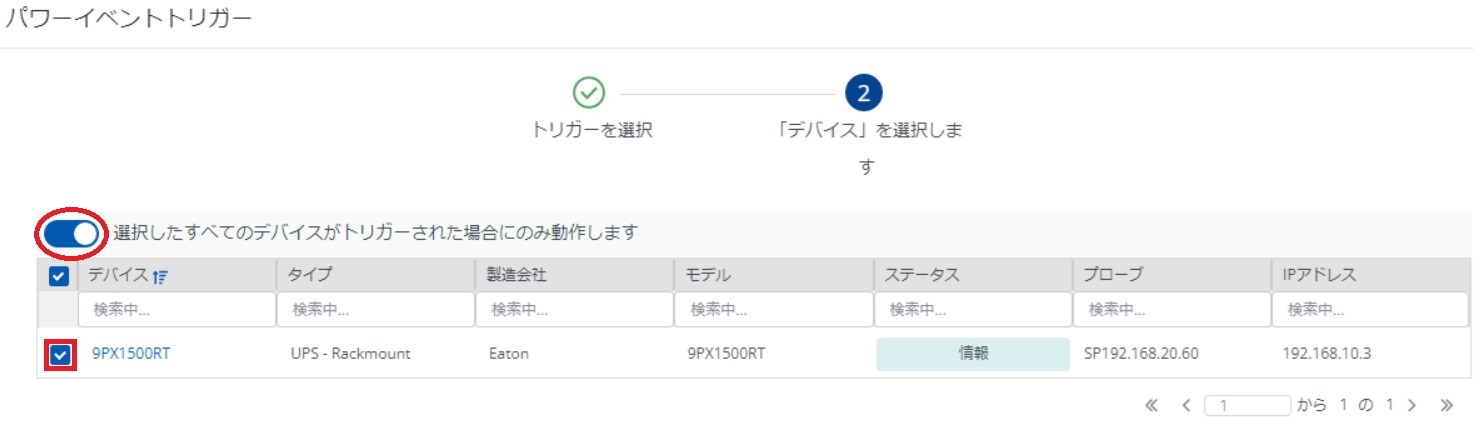Click the completed step checkmark icon

click(589, 93)
